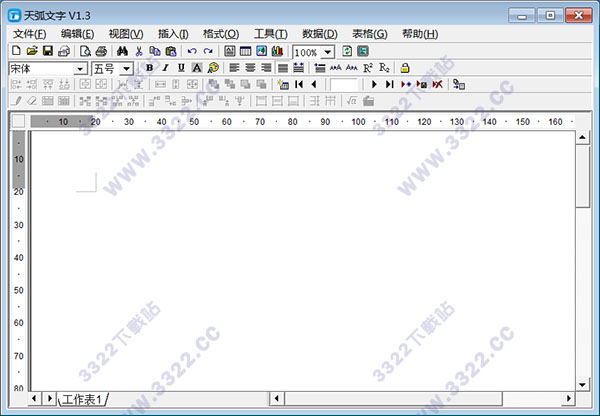Show previous sheet tab with left arrow
The height and width of the screenshot is (416, 600).
click(x=34, y=398)
